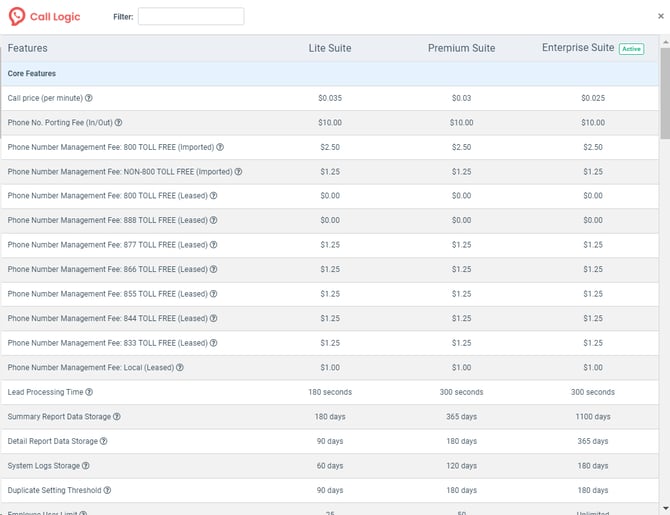Click help icon for Summary Report Data Storage

pos(117,417)
